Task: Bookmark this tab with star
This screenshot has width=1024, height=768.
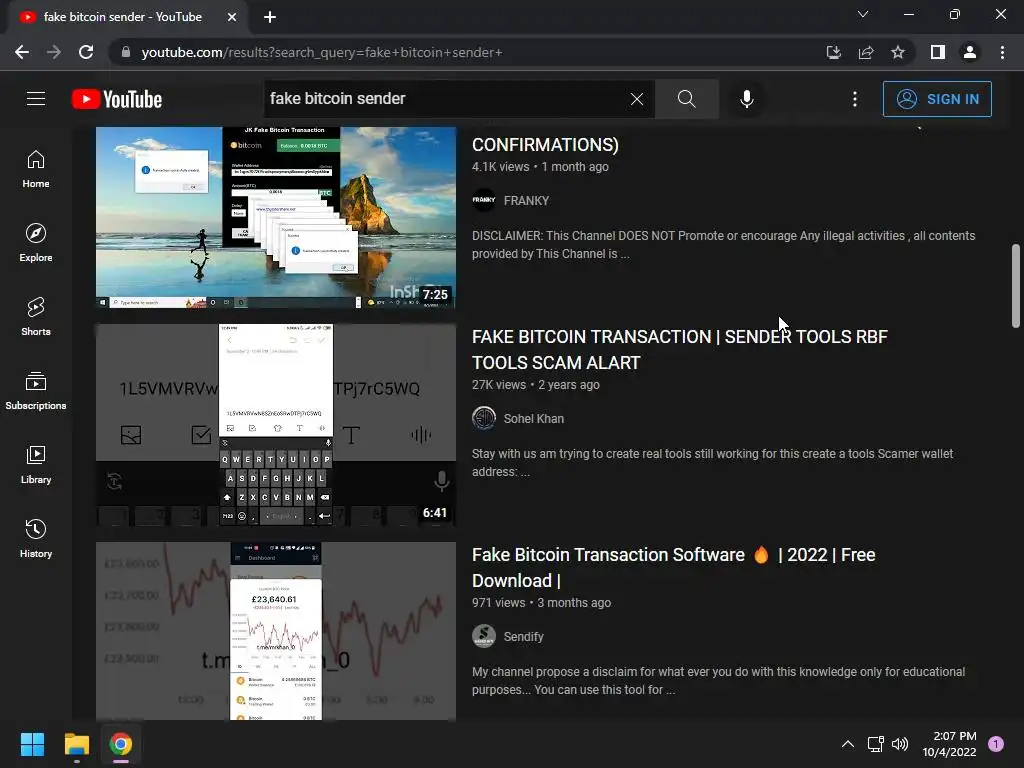Action: click(898, 52)
